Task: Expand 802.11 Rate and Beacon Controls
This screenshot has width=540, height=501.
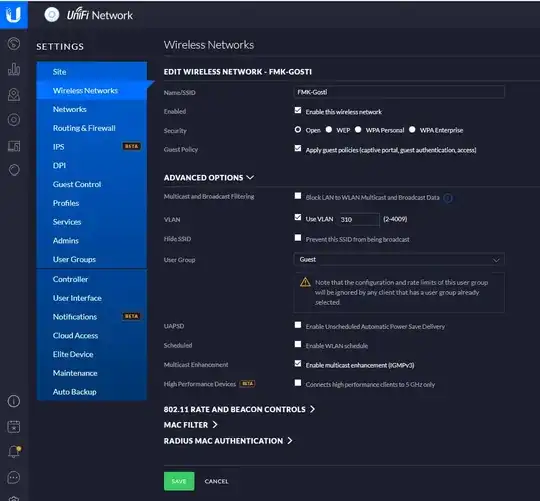Action: click(239, 409)
